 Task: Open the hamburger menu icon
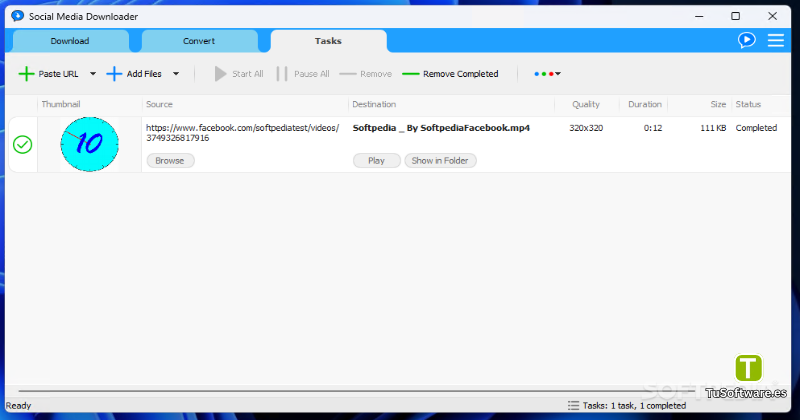tap(776, 40)
